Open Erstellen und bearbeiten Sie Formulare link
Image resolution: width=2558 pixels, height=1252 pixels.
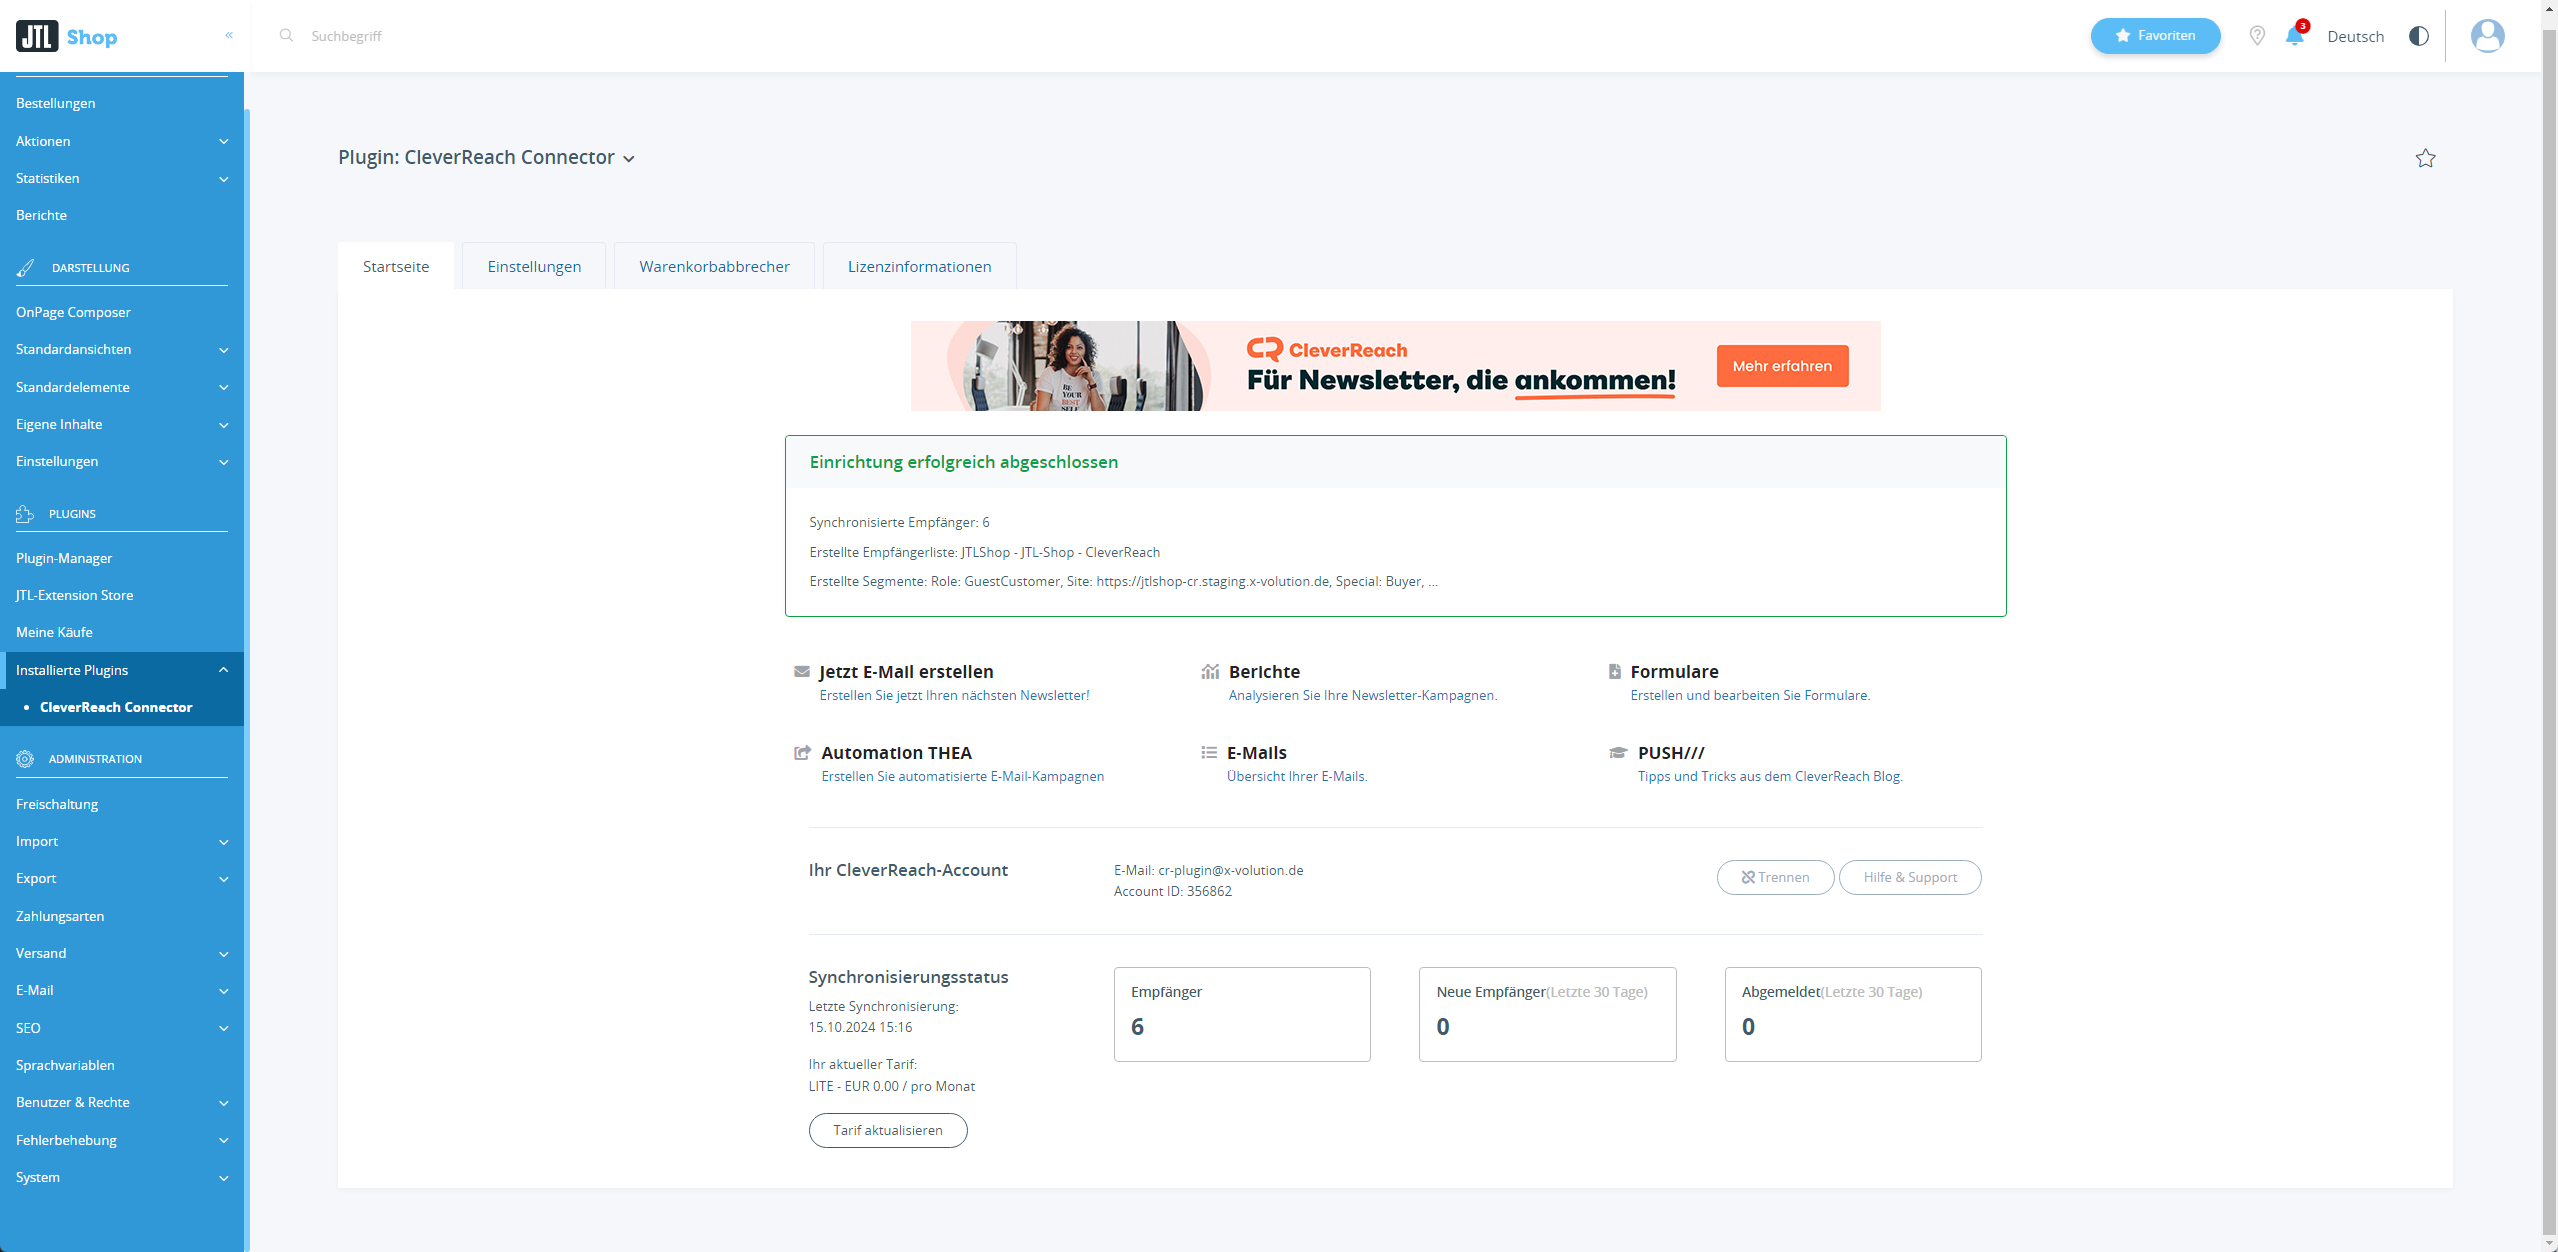pos(1750,695)
